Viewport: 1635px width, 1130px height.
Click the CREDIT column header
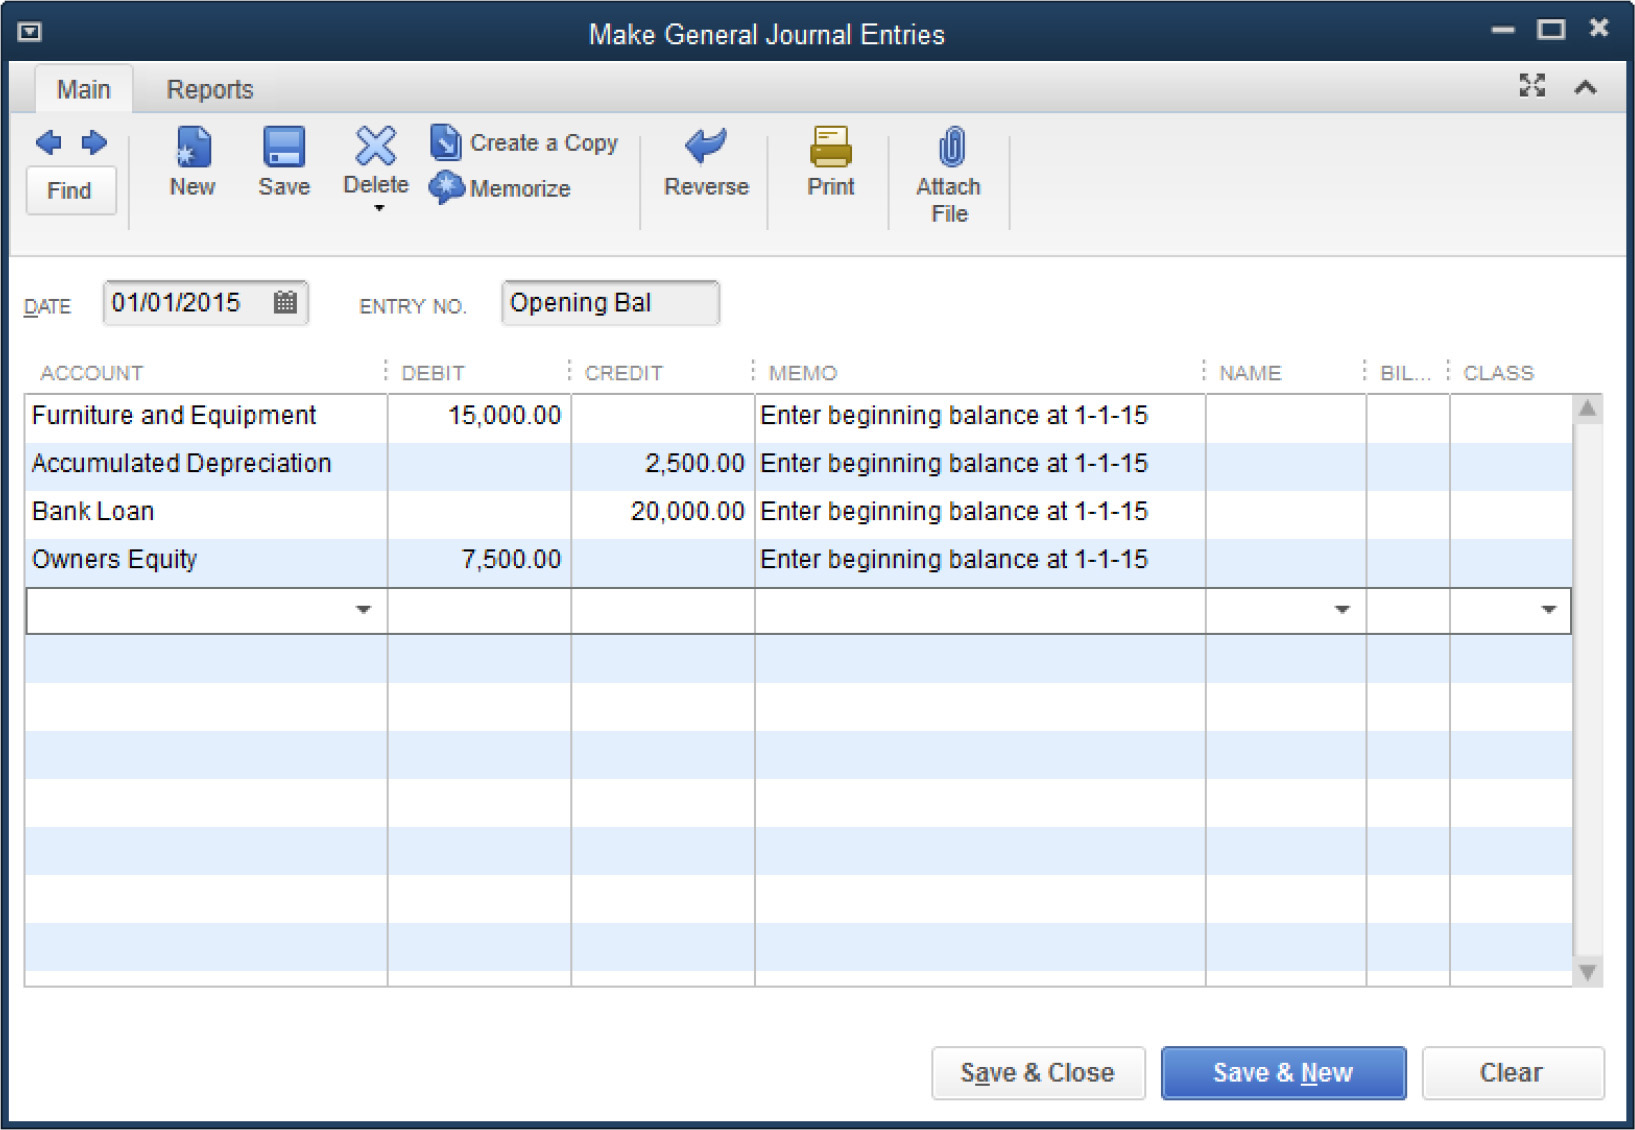624,373
